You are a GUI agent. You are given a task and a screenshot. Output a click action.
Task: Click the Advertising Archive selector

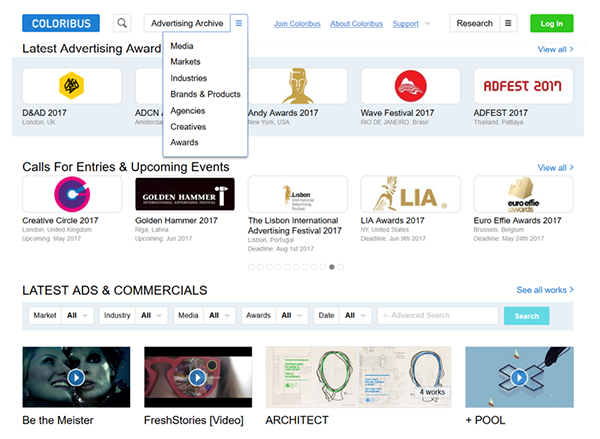[187, 23]
